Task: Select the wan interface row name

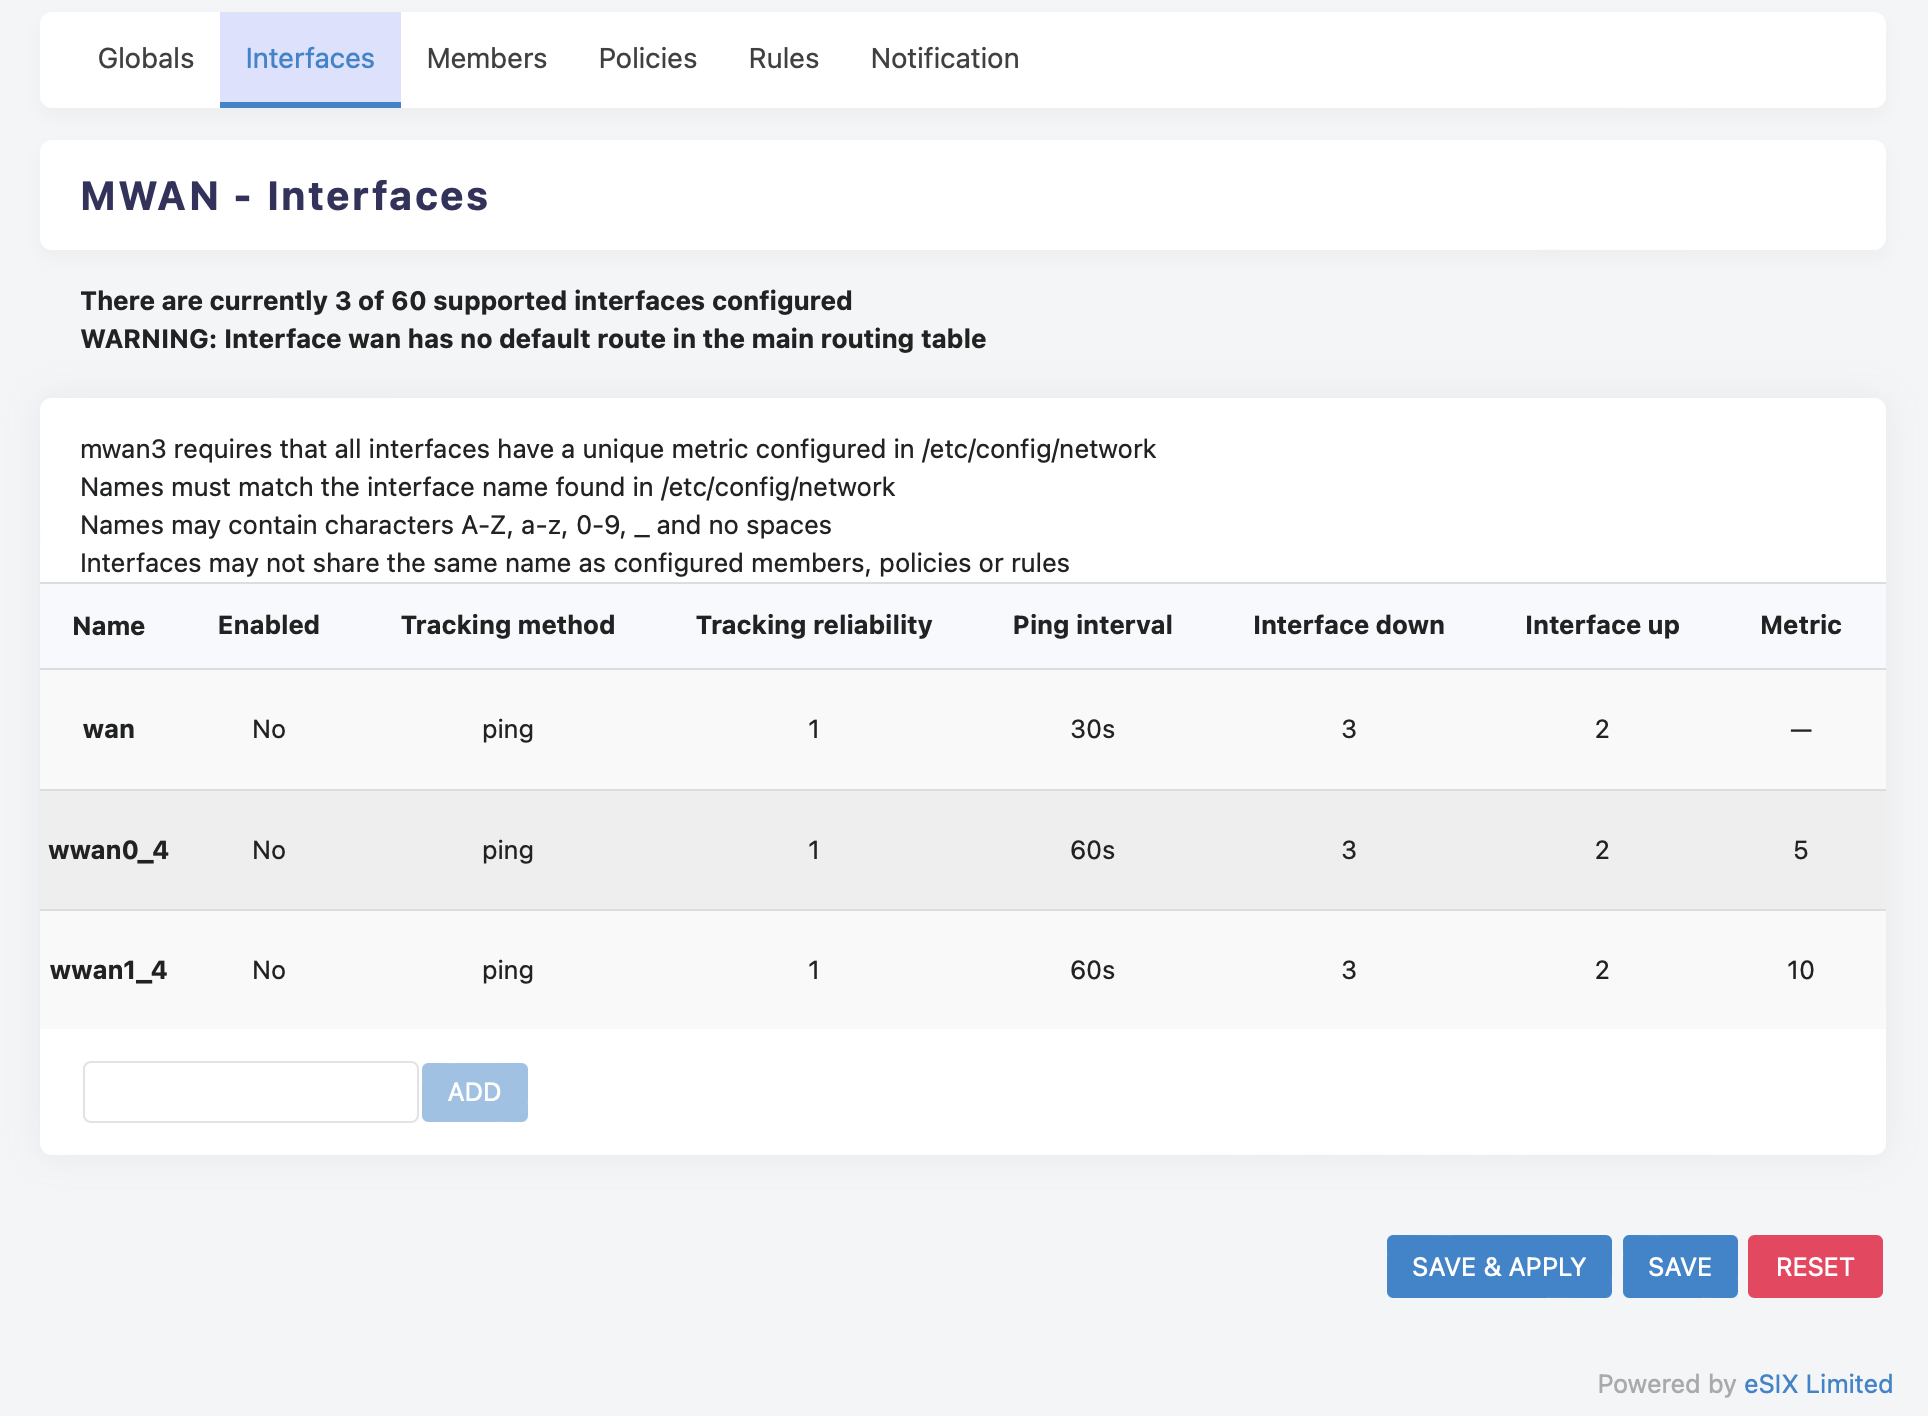Action: click(x=108, y=729)
